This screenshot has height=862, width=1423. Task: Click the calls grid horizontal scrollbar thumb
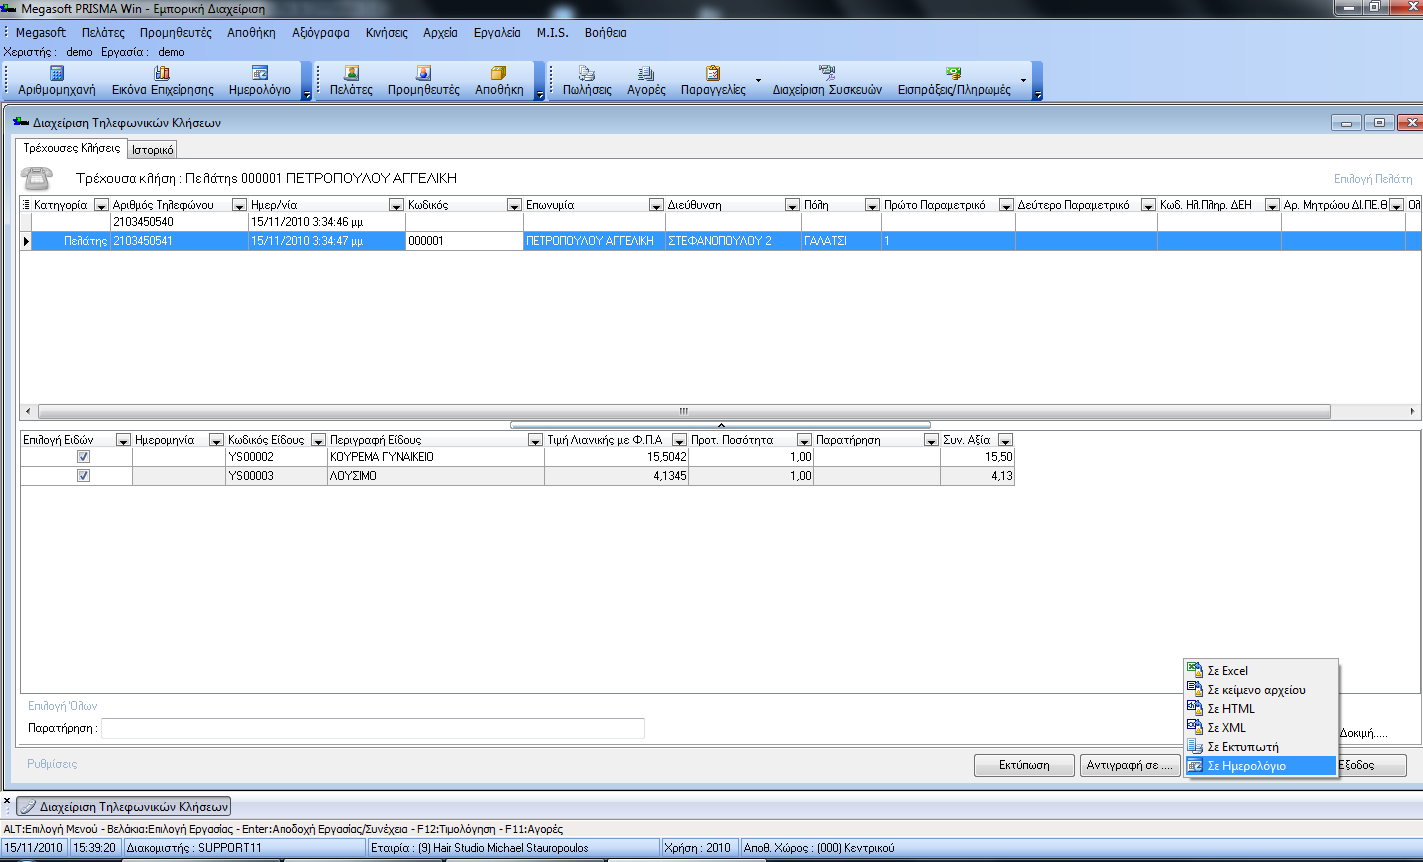tap(684, 411)
